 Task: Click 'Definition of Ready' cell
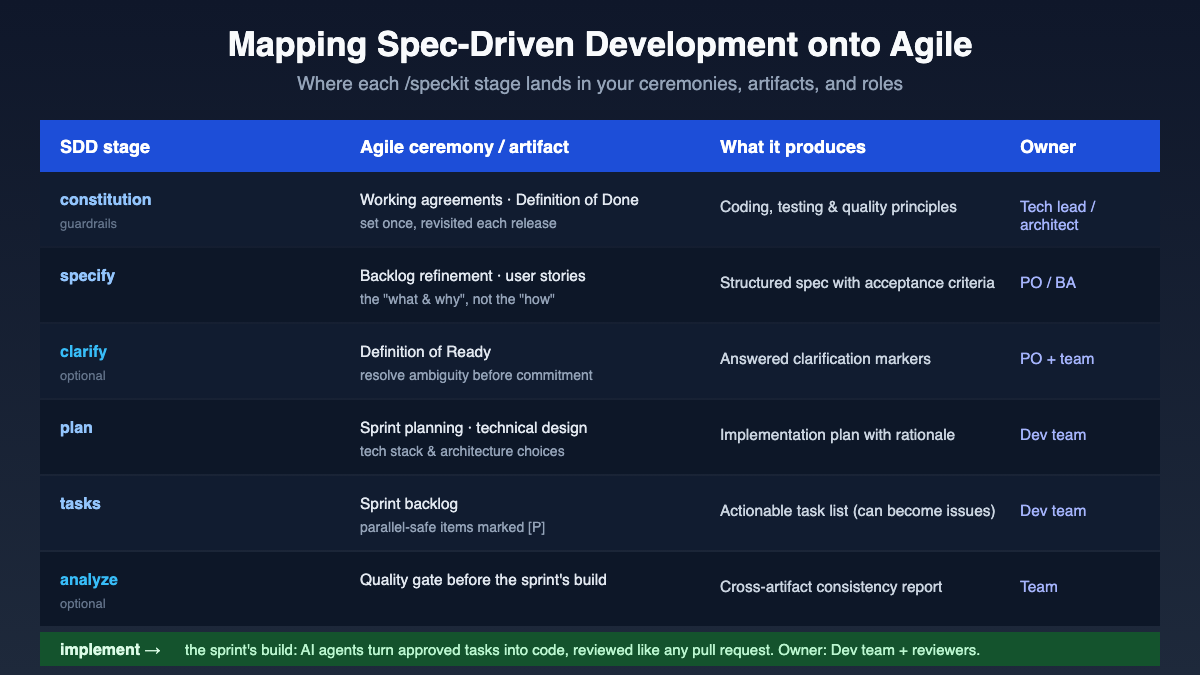426,352
